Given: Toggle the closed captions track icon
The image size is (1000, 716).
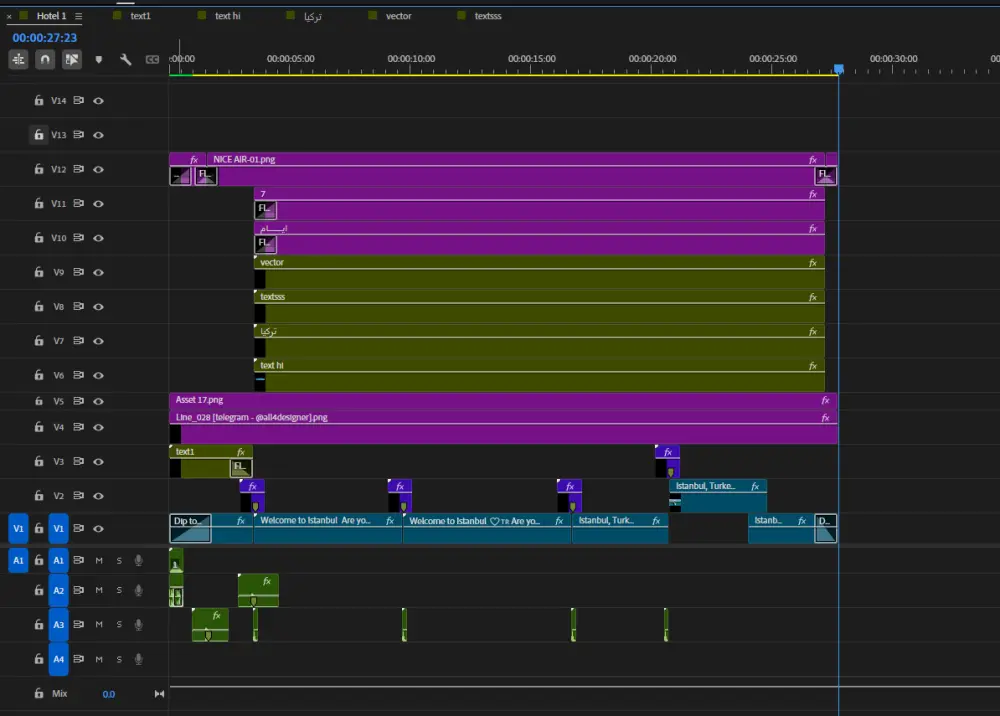Looking at the screenshot, I should point(152,59).
